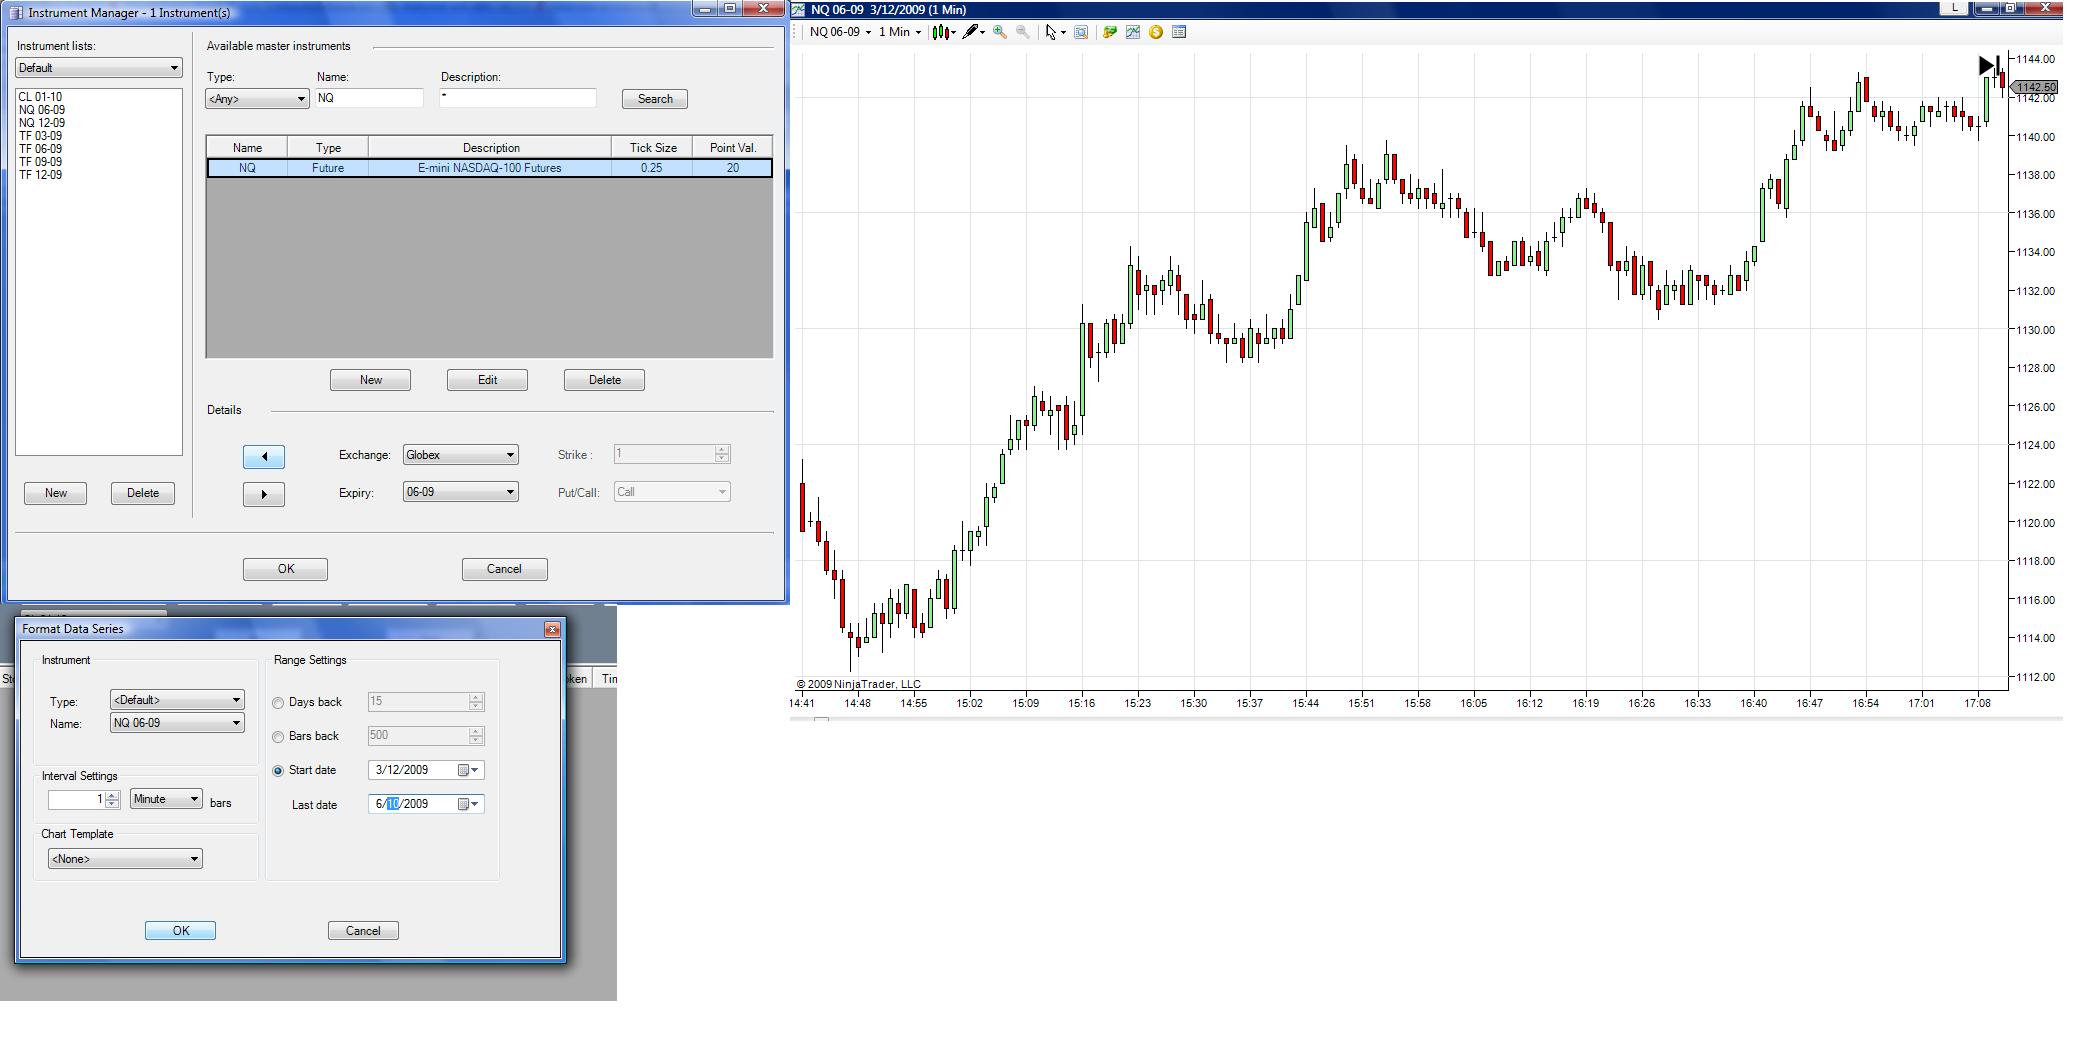2091x1043 pixels.
Task: Click the Start date field
Action: [x=426, y=770]
